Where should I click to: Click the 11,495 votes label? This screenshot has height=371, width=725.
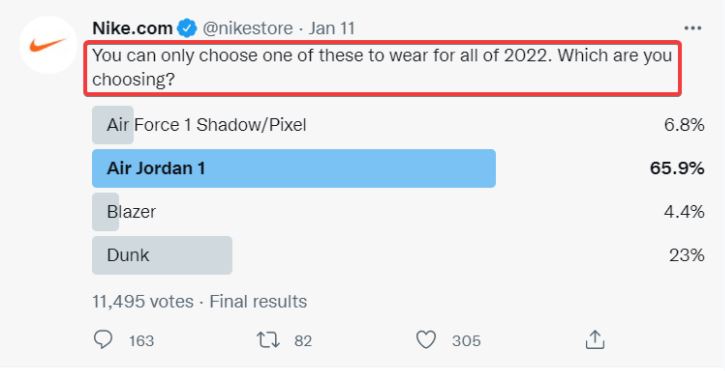pos(143,302)
